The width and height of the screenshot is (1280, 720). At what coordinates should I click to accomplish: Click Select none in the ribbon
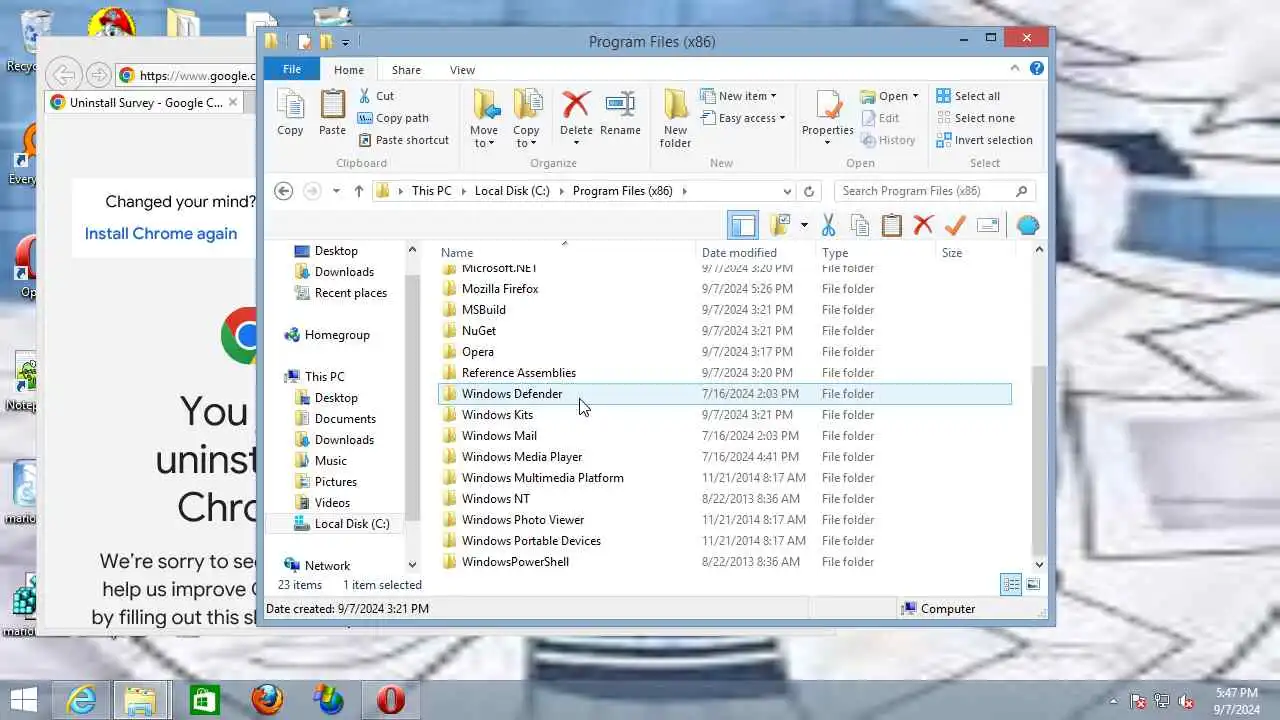pos(975,118)
